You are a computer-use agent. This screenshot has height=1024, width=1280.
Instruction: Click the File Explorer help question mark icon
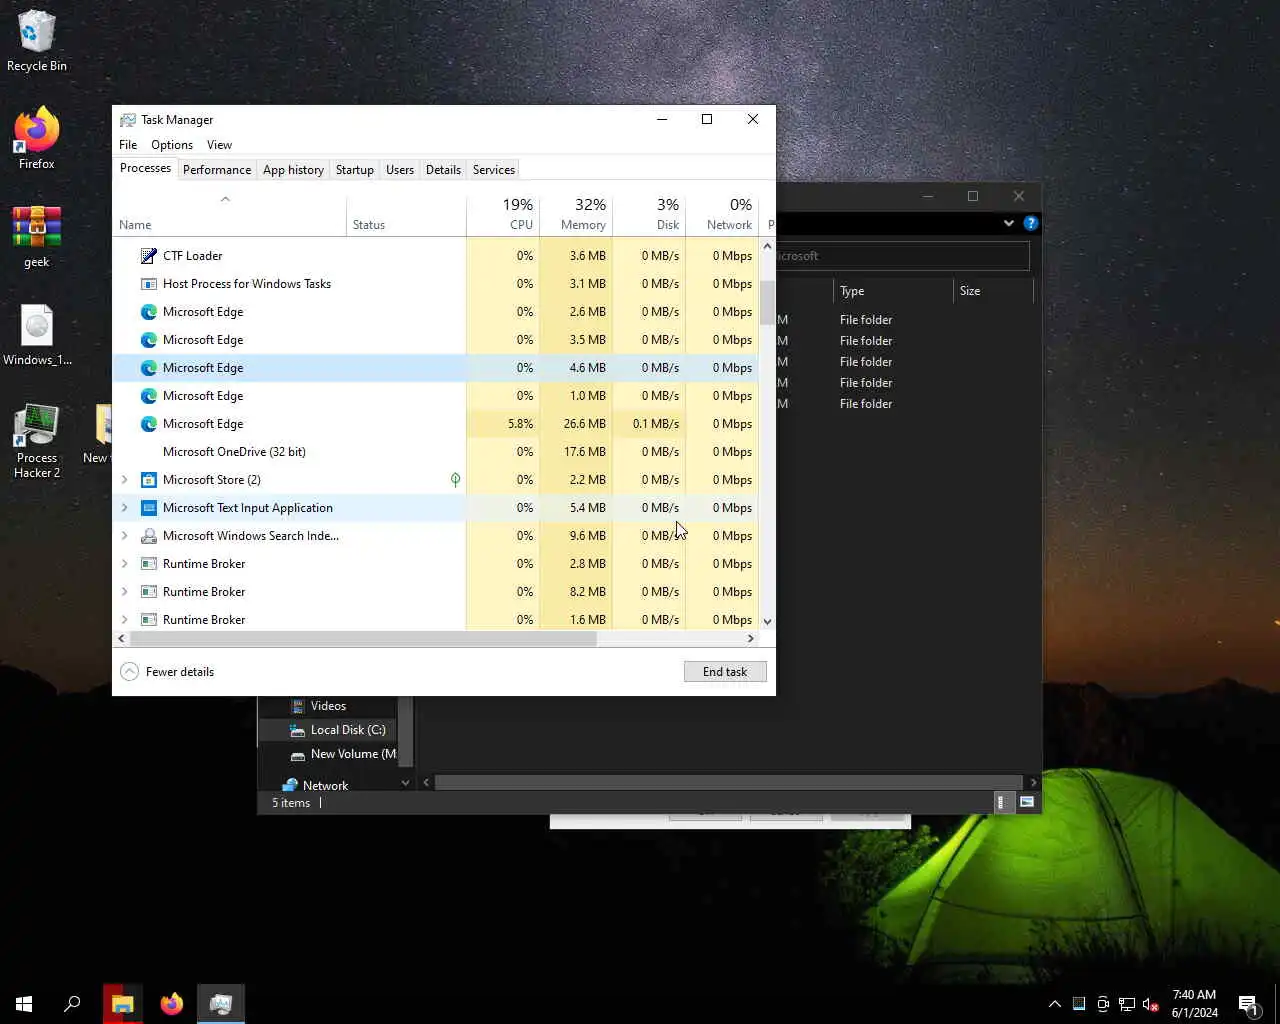point(1031,223)
